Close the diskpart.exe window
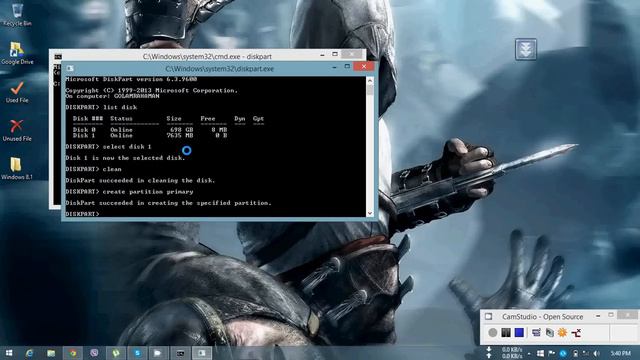 coord(364,67)
